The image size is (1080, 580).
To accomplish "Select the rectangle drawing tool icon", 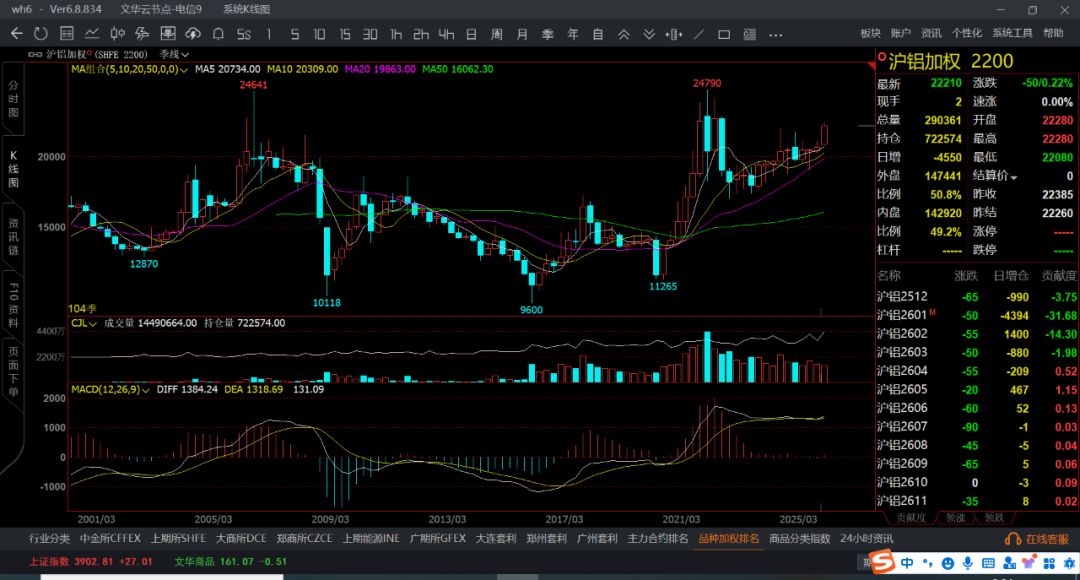I will pyautogui.click(x=724, y=34).
